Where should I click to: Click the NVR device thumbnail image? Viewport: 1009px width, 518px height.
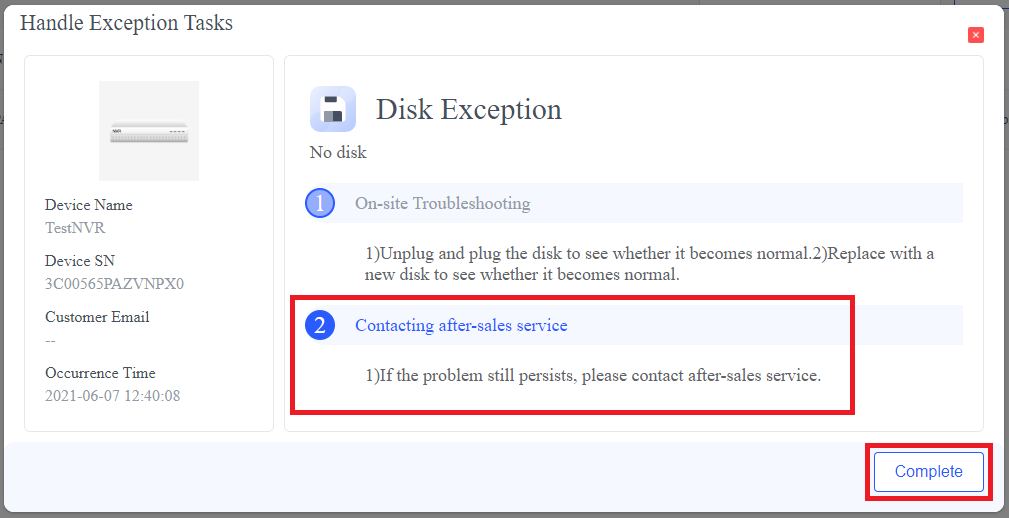[x=149, y=131]
